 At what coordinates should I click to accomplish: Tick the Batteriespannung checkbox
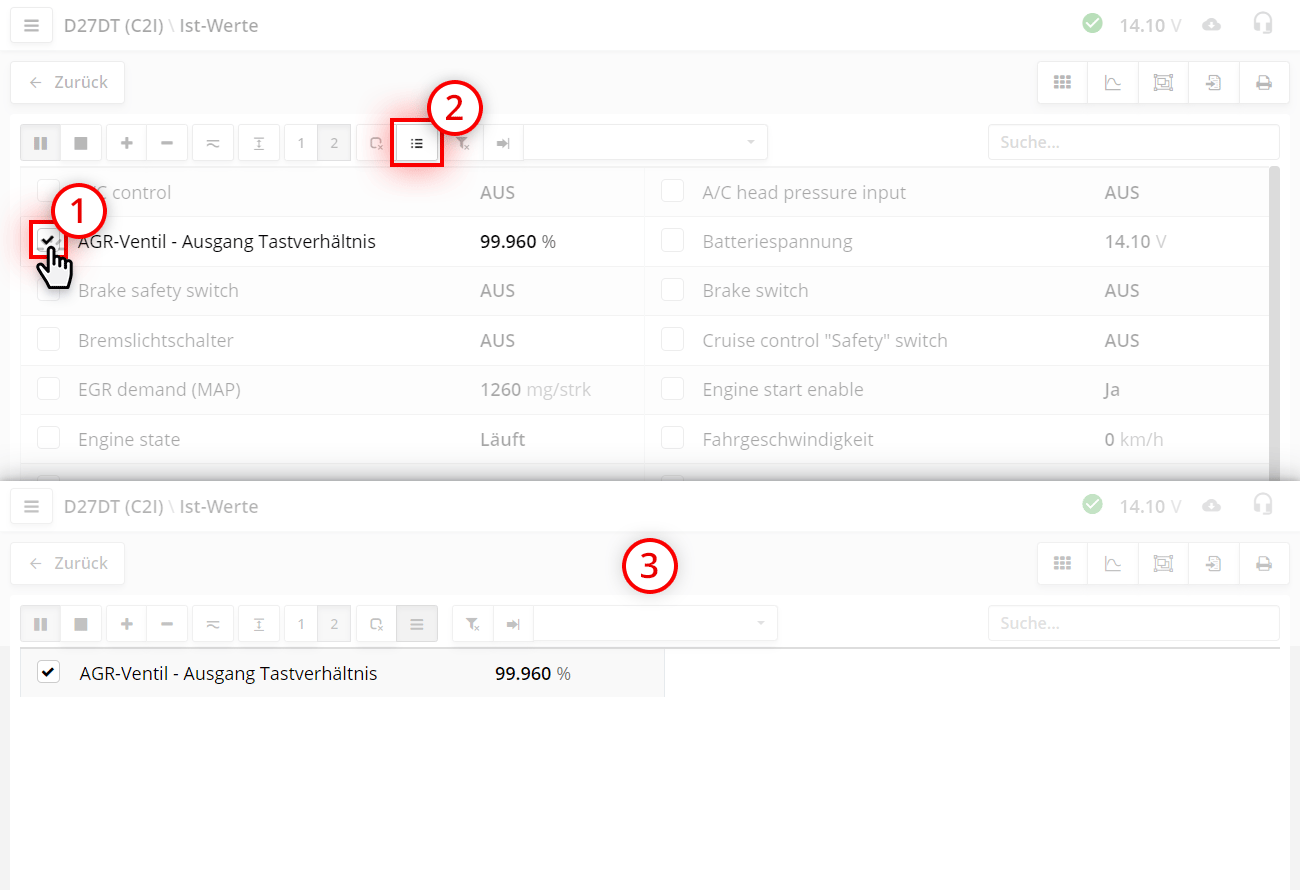[x=672, y=241]
